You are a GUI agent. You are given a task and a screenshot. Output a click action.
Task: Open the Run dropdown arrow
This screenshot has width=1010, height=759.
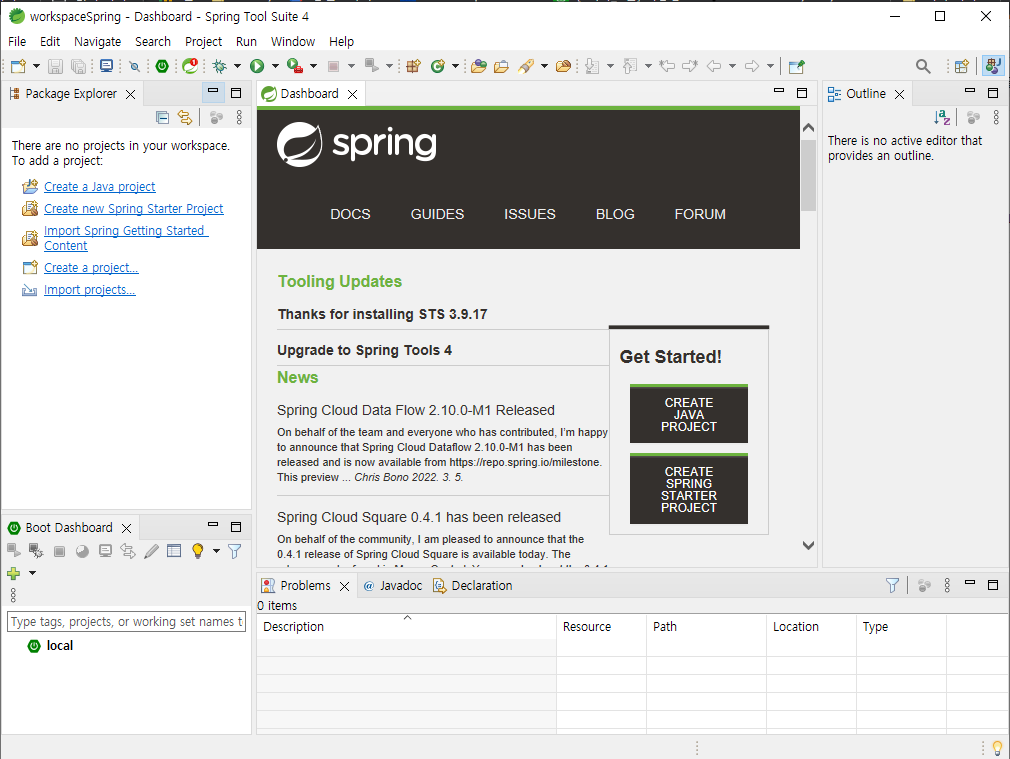point(275,66)
